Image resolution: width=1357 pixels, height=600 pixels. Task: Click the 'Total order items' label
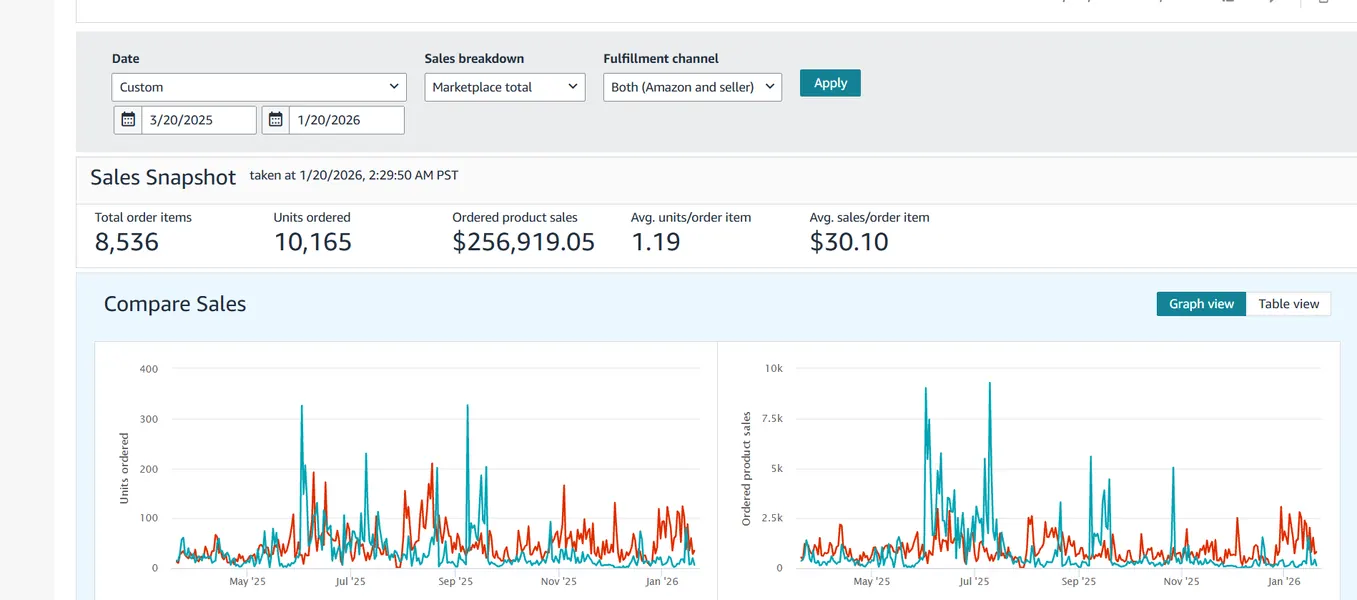point(143,217)
